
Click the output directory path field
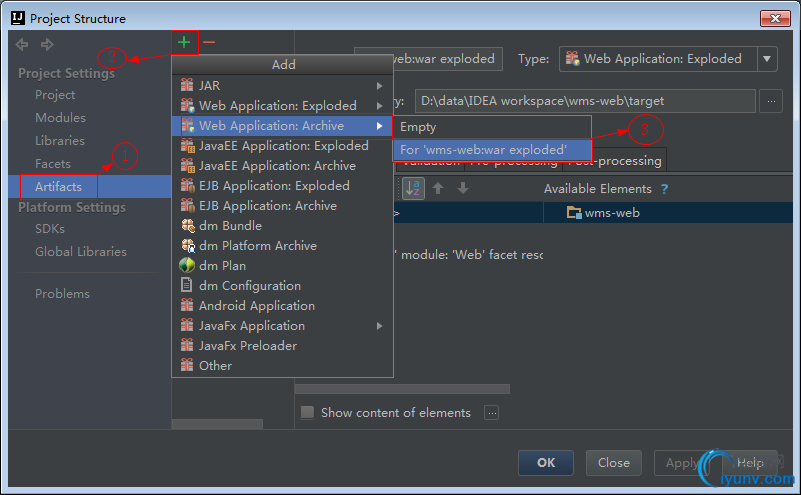click(585, 101)
